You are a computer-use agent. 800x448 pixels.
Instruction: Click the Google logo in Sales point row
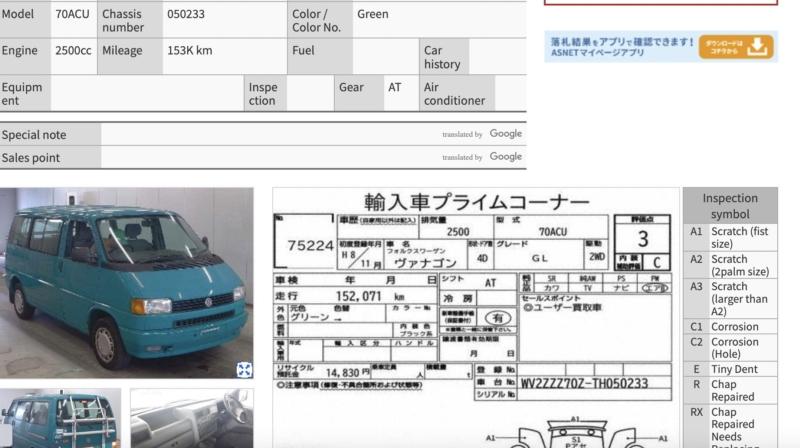coord(505,157)
